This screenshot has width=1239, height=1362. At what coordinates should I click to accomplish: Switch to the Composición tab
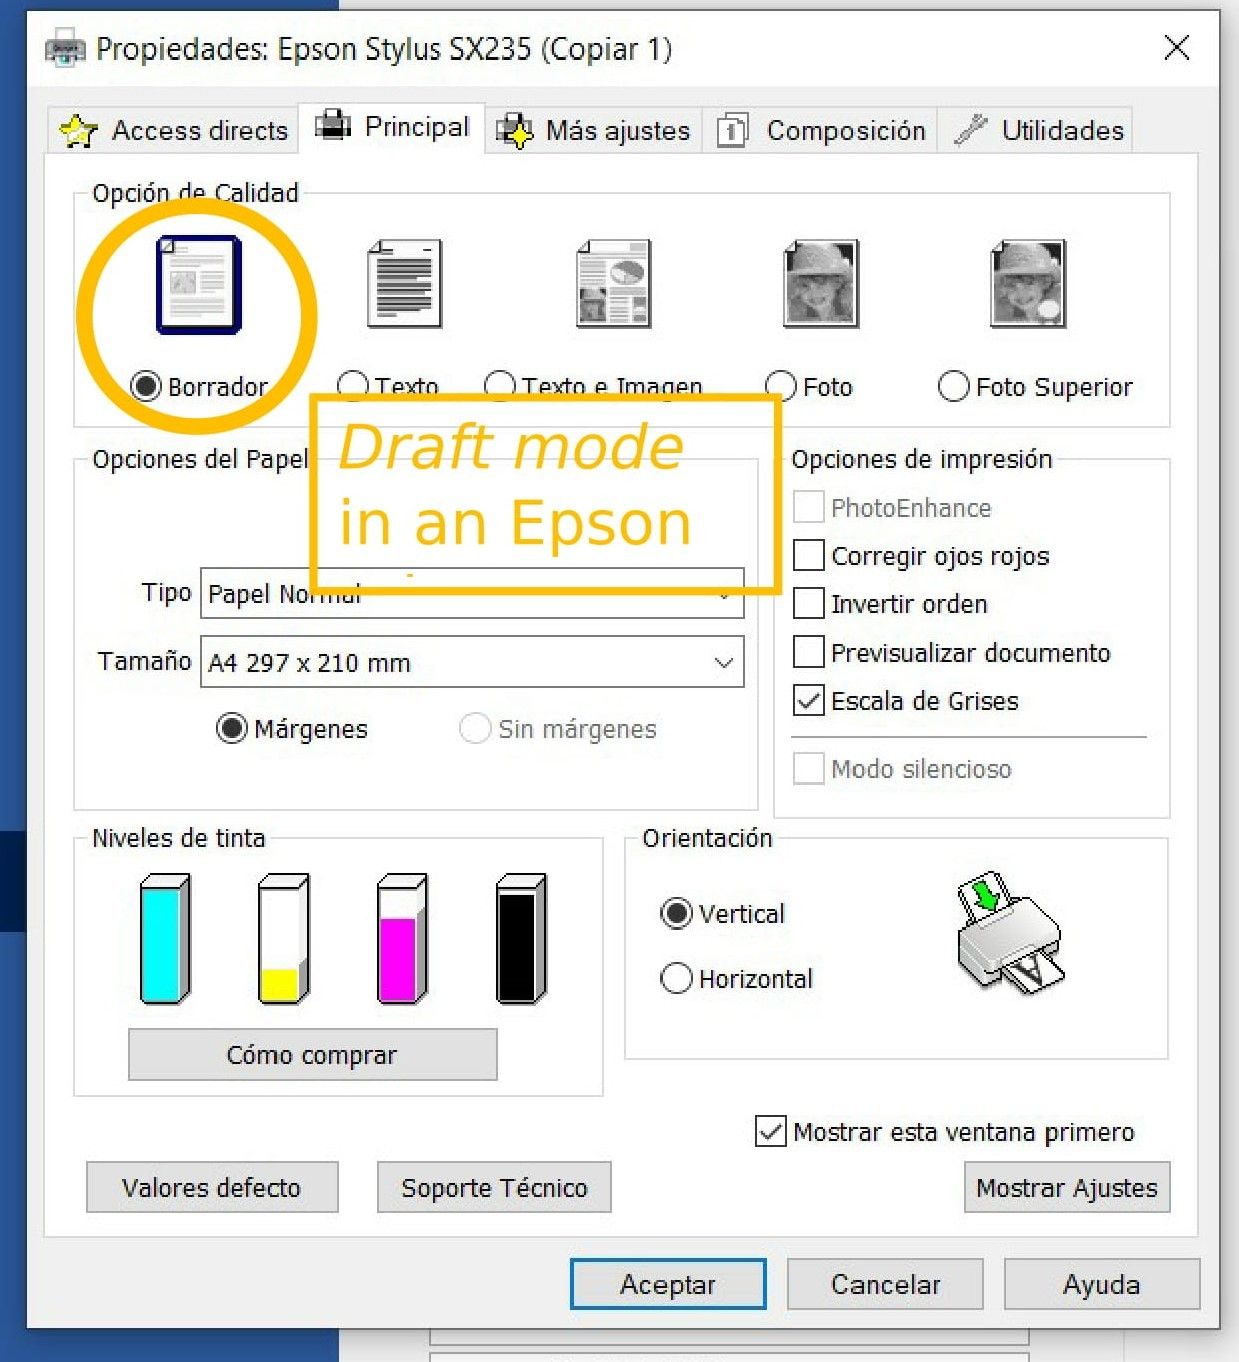click(821, 130)
